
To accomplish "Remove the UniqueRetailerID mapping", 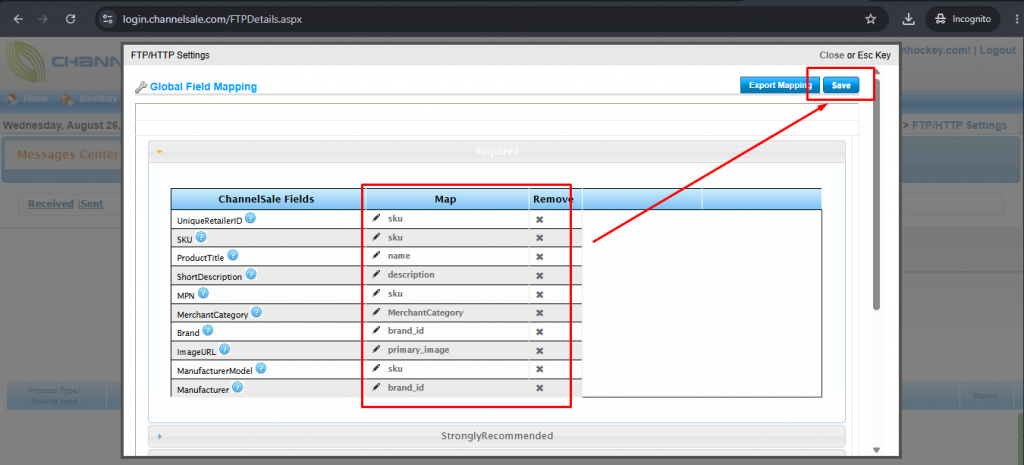I will point(539,219).
